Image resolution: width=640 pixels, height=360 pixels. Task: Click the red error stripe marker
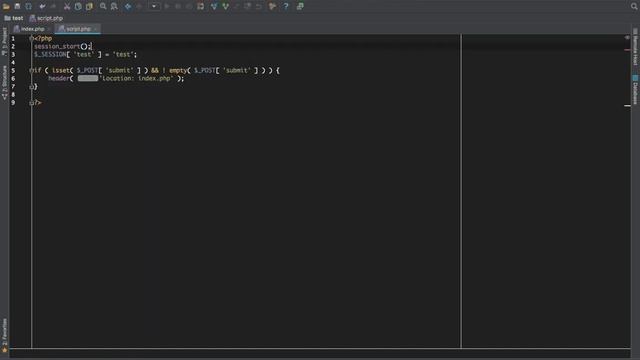click(x=627, y=50)
